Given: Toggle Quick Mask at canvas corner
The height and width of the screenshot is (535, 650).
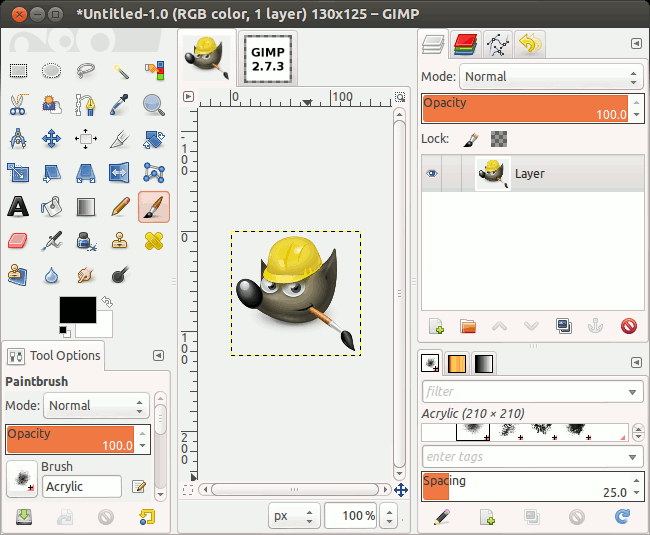Looking at the screenshot, I should (188, 490).
